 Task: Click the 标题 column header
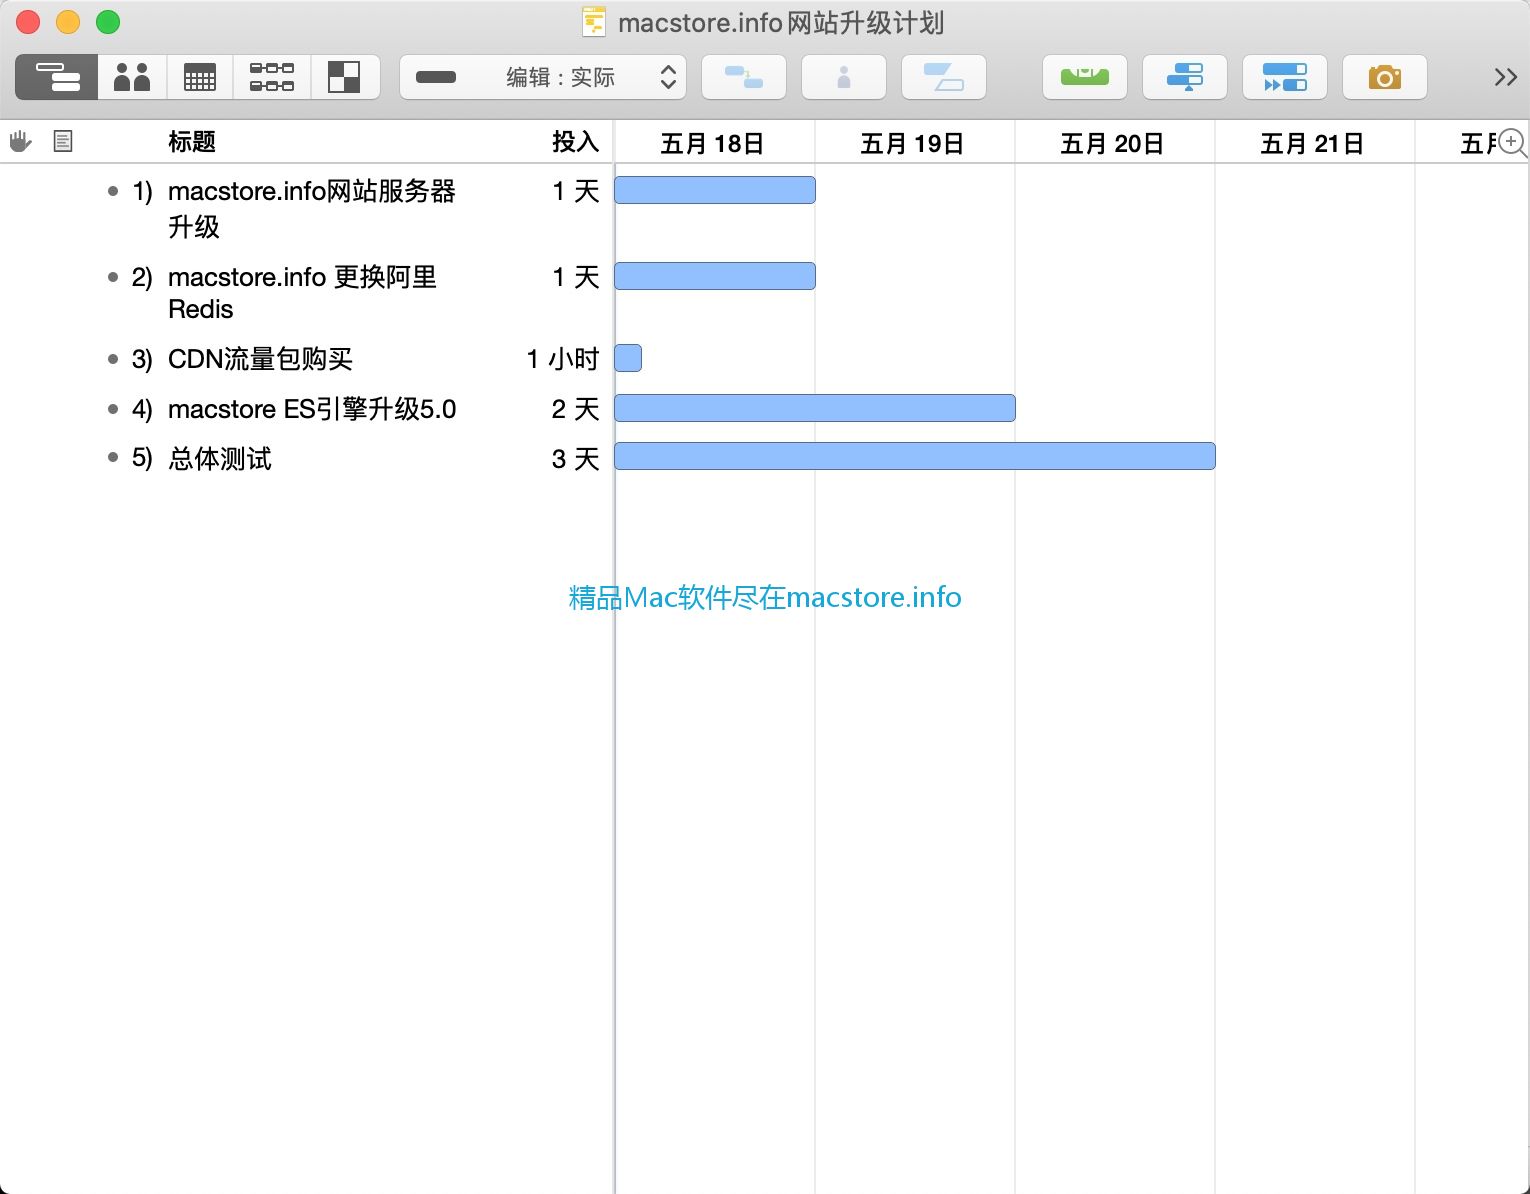click(192, 142)
